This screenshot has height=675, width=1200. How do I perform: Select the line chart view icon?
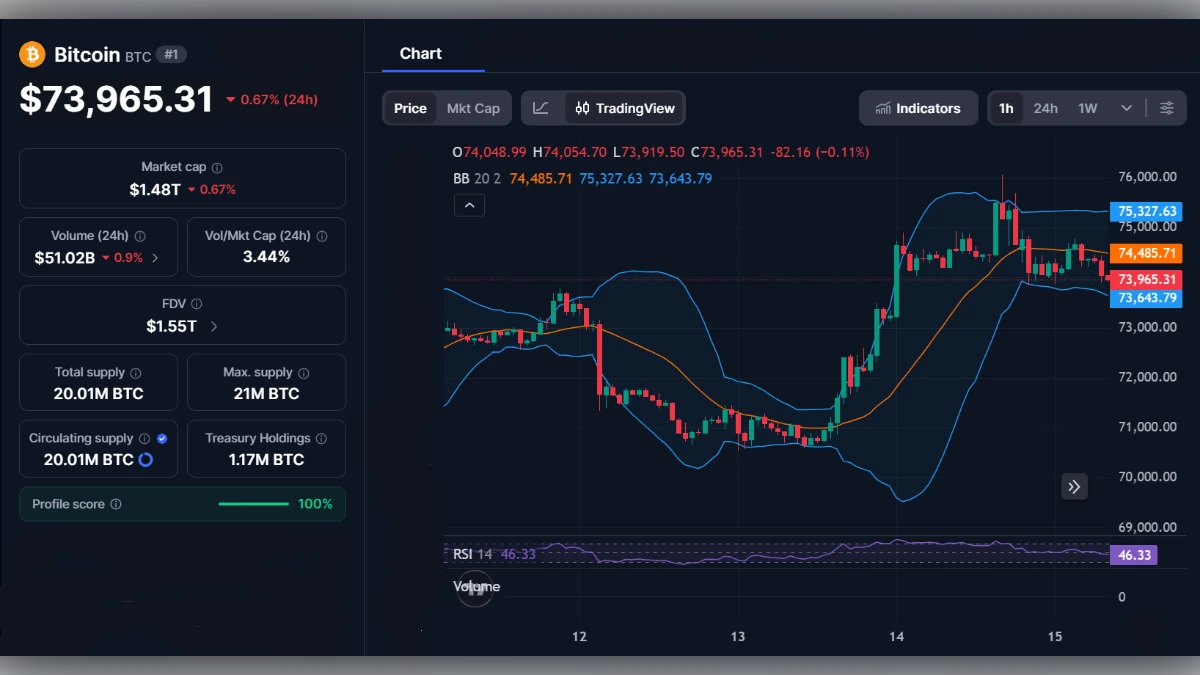coord(541,107)
